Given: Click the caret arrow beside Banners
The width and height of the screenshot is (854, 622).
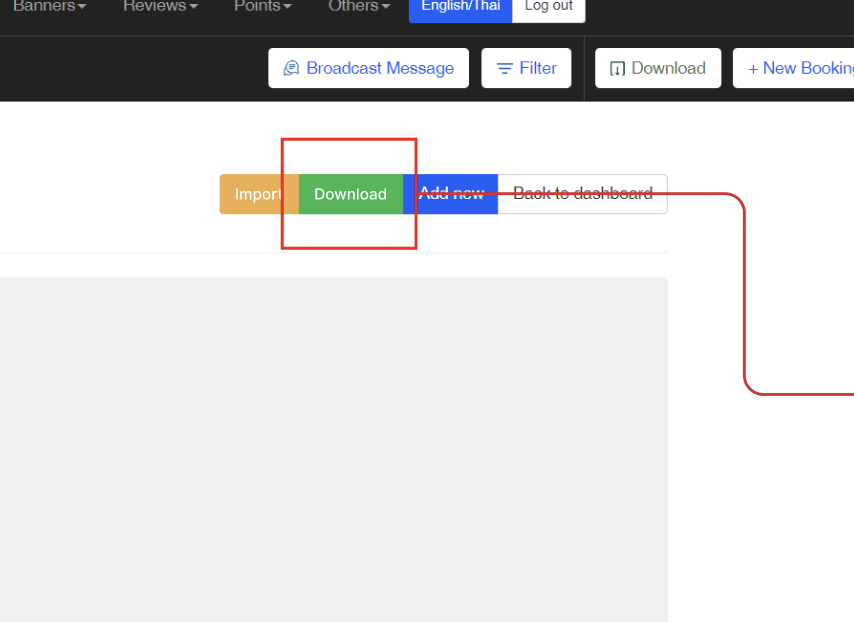Looking at the screenshot, I should click(x=82, y=7).
